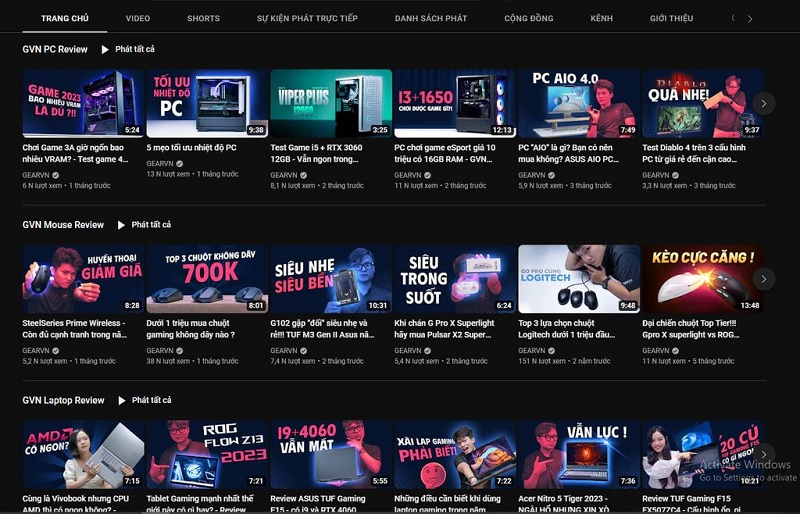
Task: Open the GVN PC Review playlist title
Action: click(x=55, y=50)
